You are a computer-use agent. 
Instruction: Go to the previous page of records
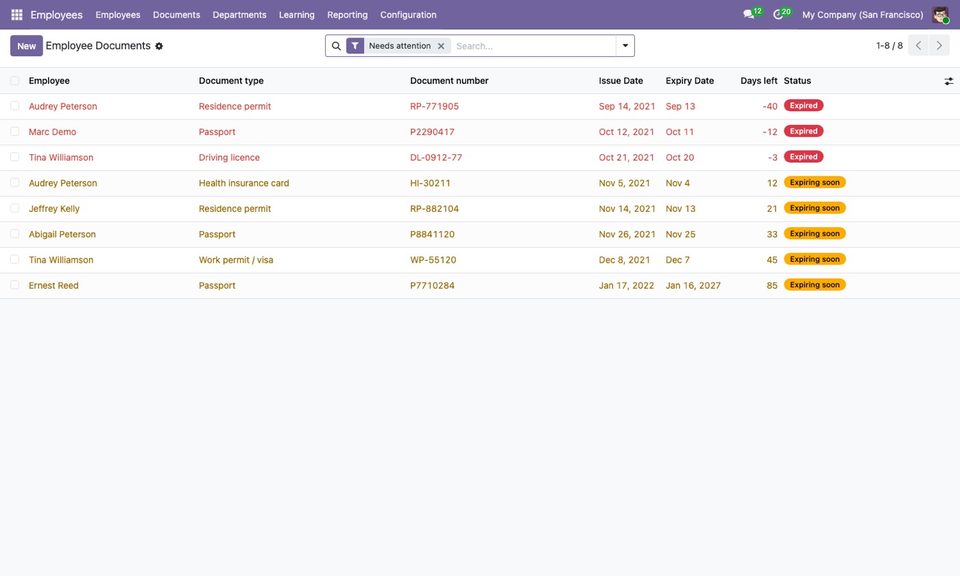pyautogui.click(x=918, y=45)
